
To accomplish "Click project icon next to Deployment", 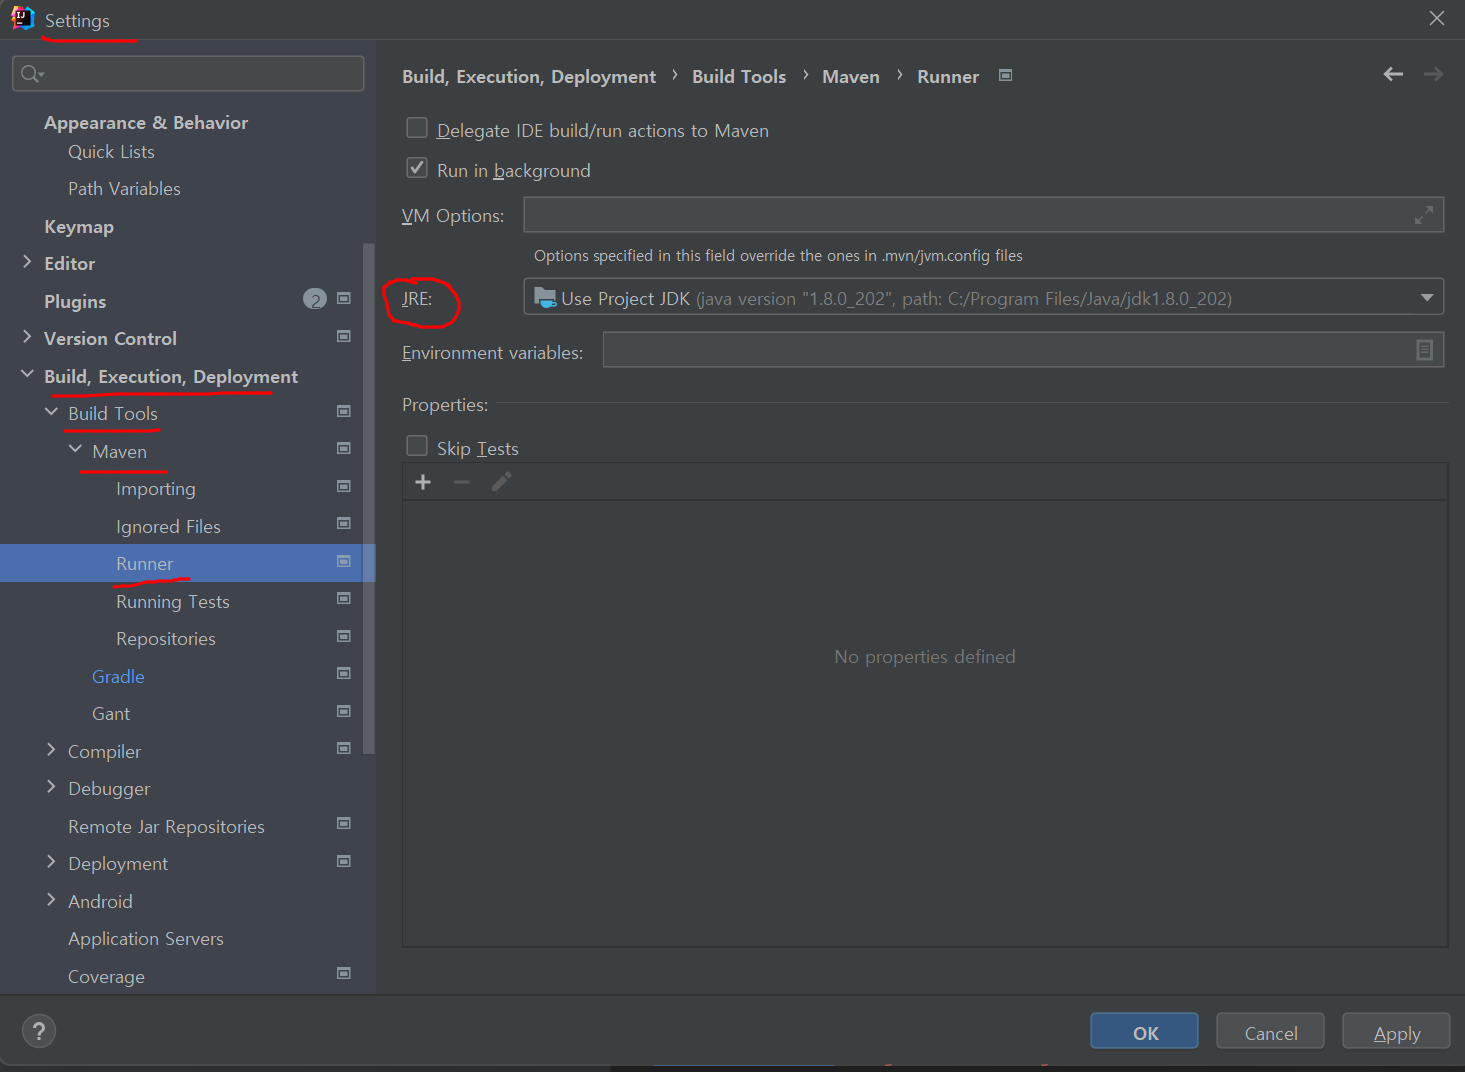I will pos(344,862).
